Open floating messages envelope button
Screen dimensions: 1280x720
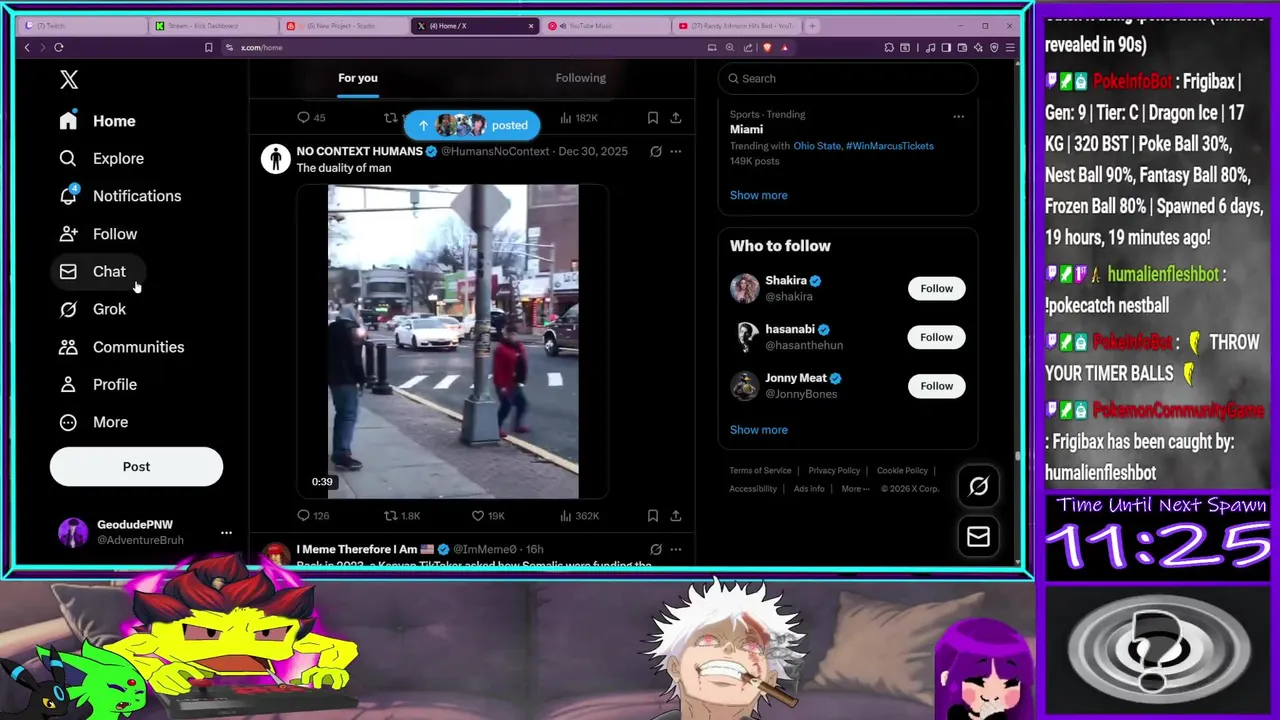(x=978, y=537)
